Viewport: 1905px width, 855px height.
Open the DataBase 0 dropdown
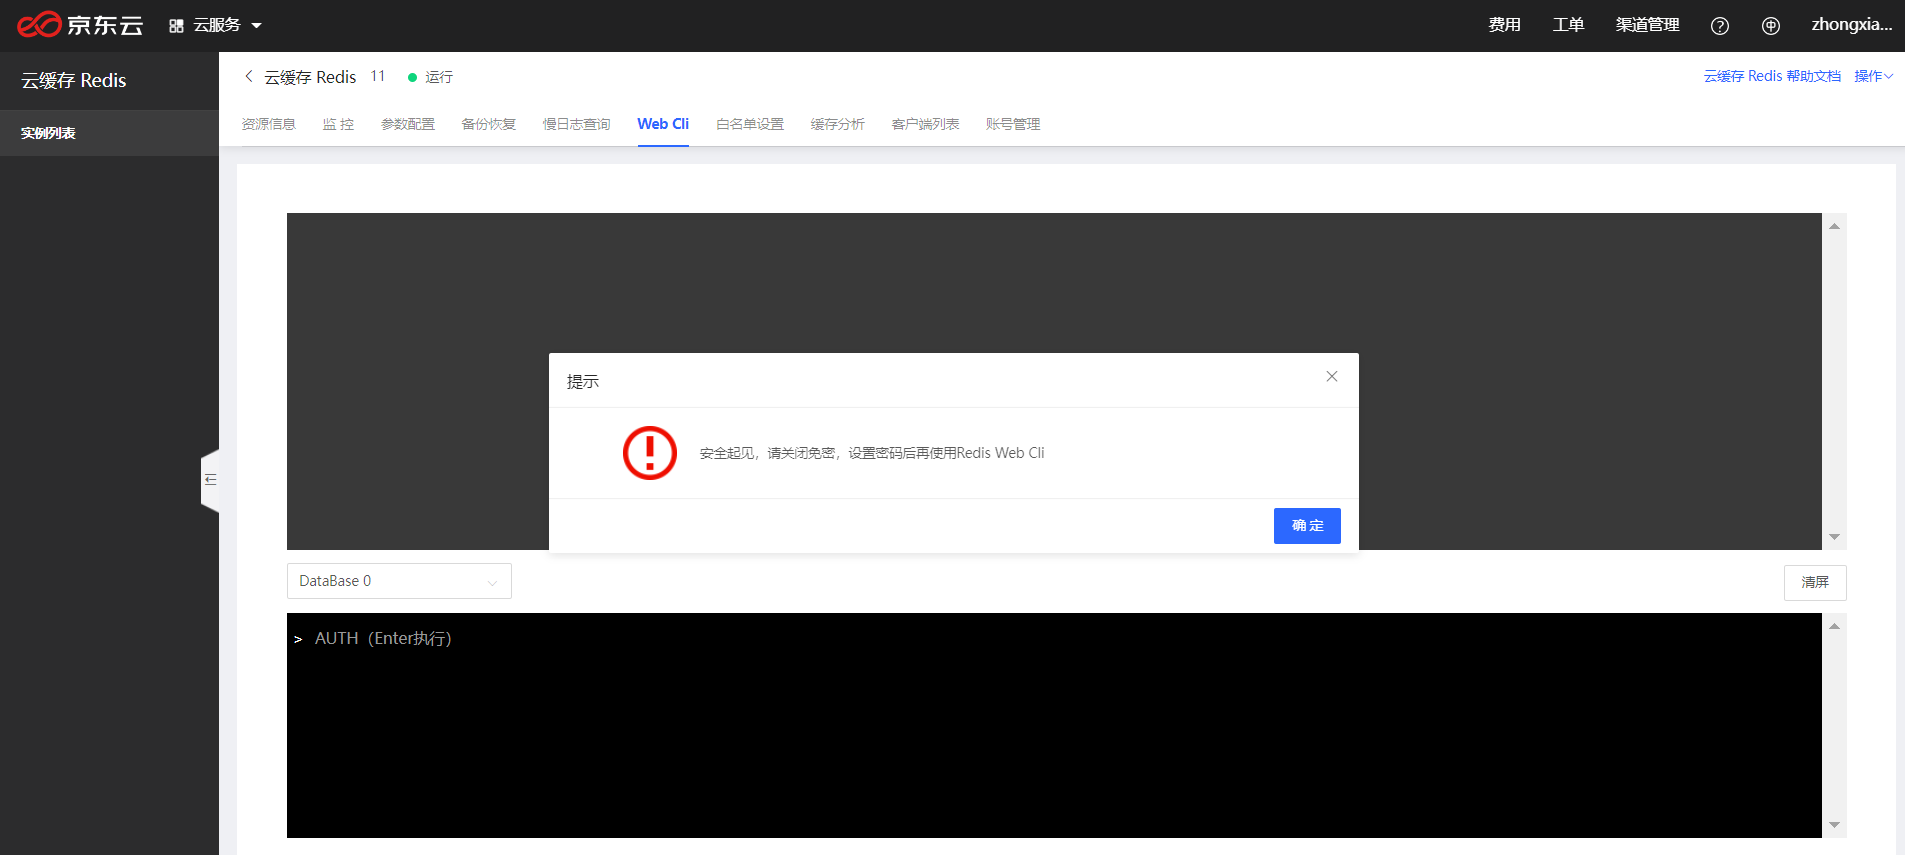(399, 581)
